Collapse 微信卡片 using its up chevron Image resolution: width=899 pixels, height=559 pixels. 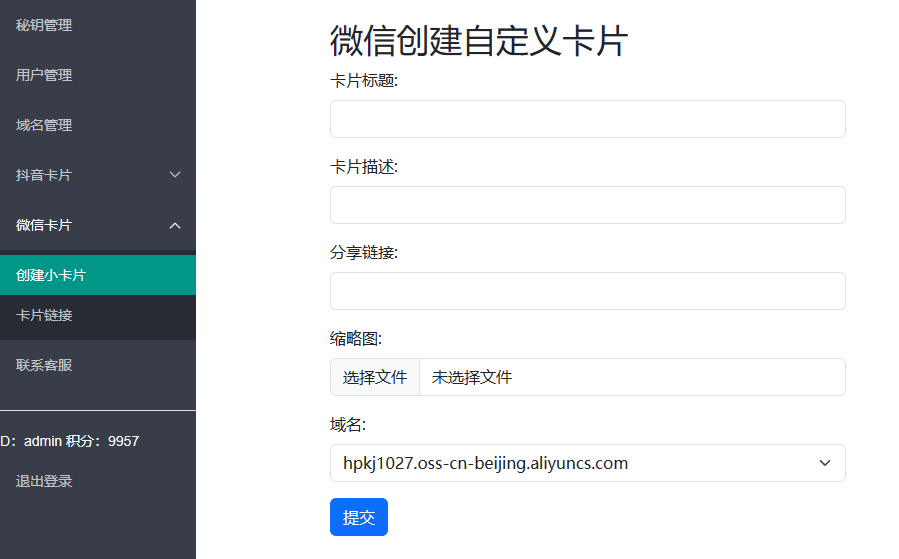(175, 226)
